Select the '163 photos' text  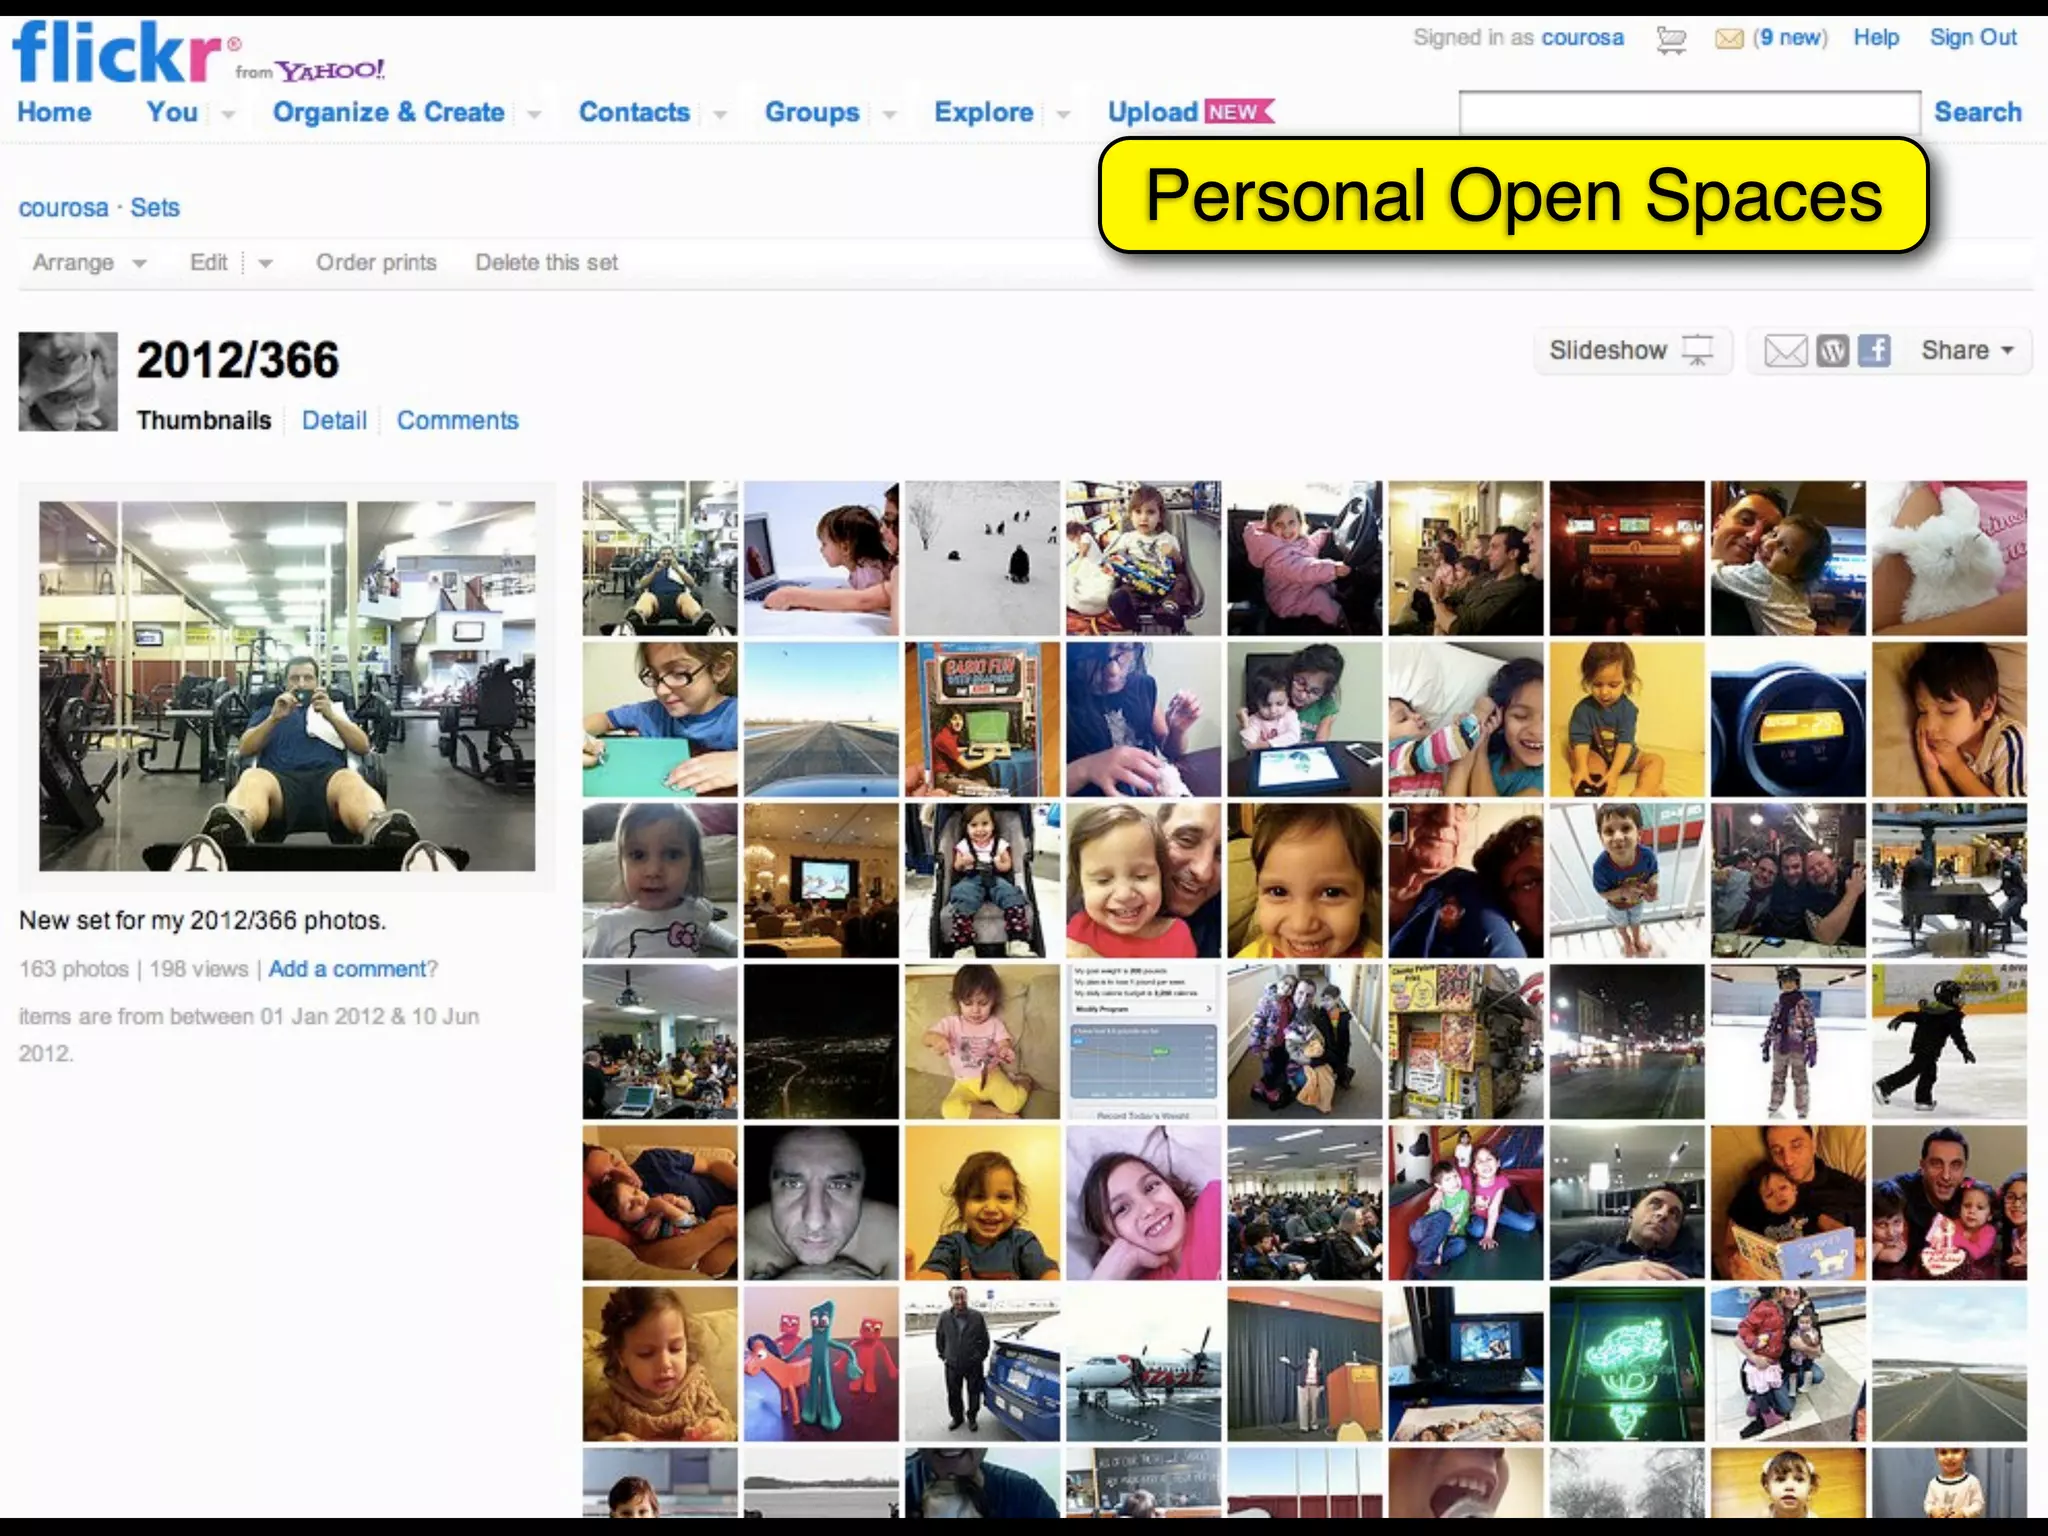[x=74, y=969]
